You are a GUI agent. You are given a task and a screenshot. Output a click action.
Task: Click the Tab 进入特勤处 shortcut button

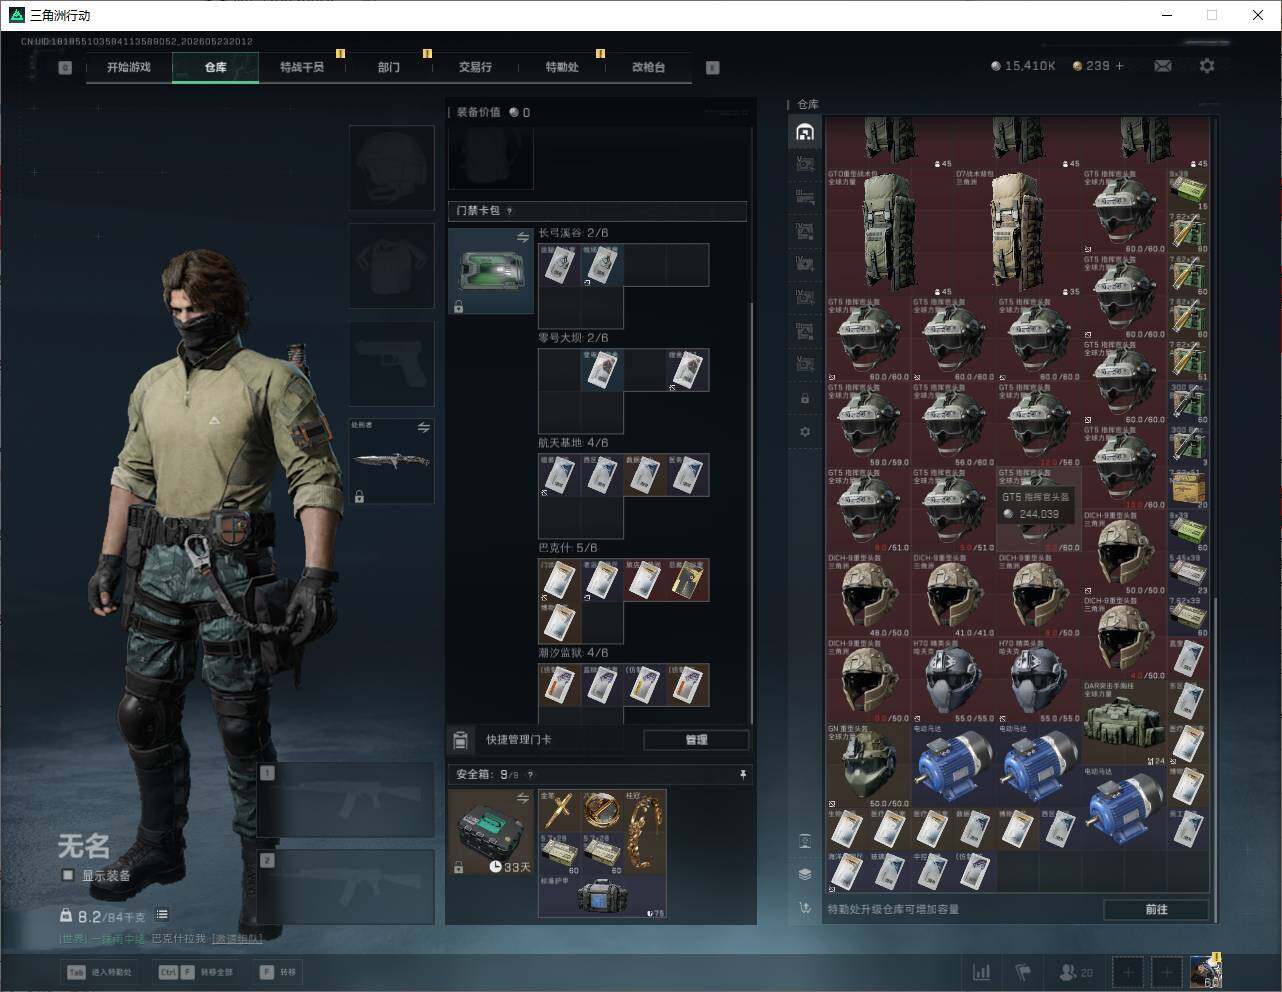click(100, 972)
